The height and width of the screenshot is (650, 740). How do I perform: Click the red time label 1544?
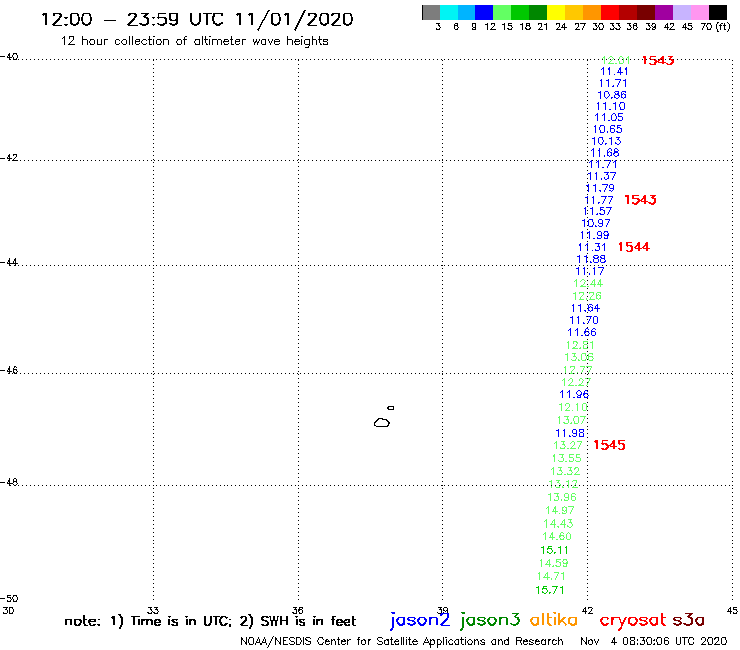634,247
